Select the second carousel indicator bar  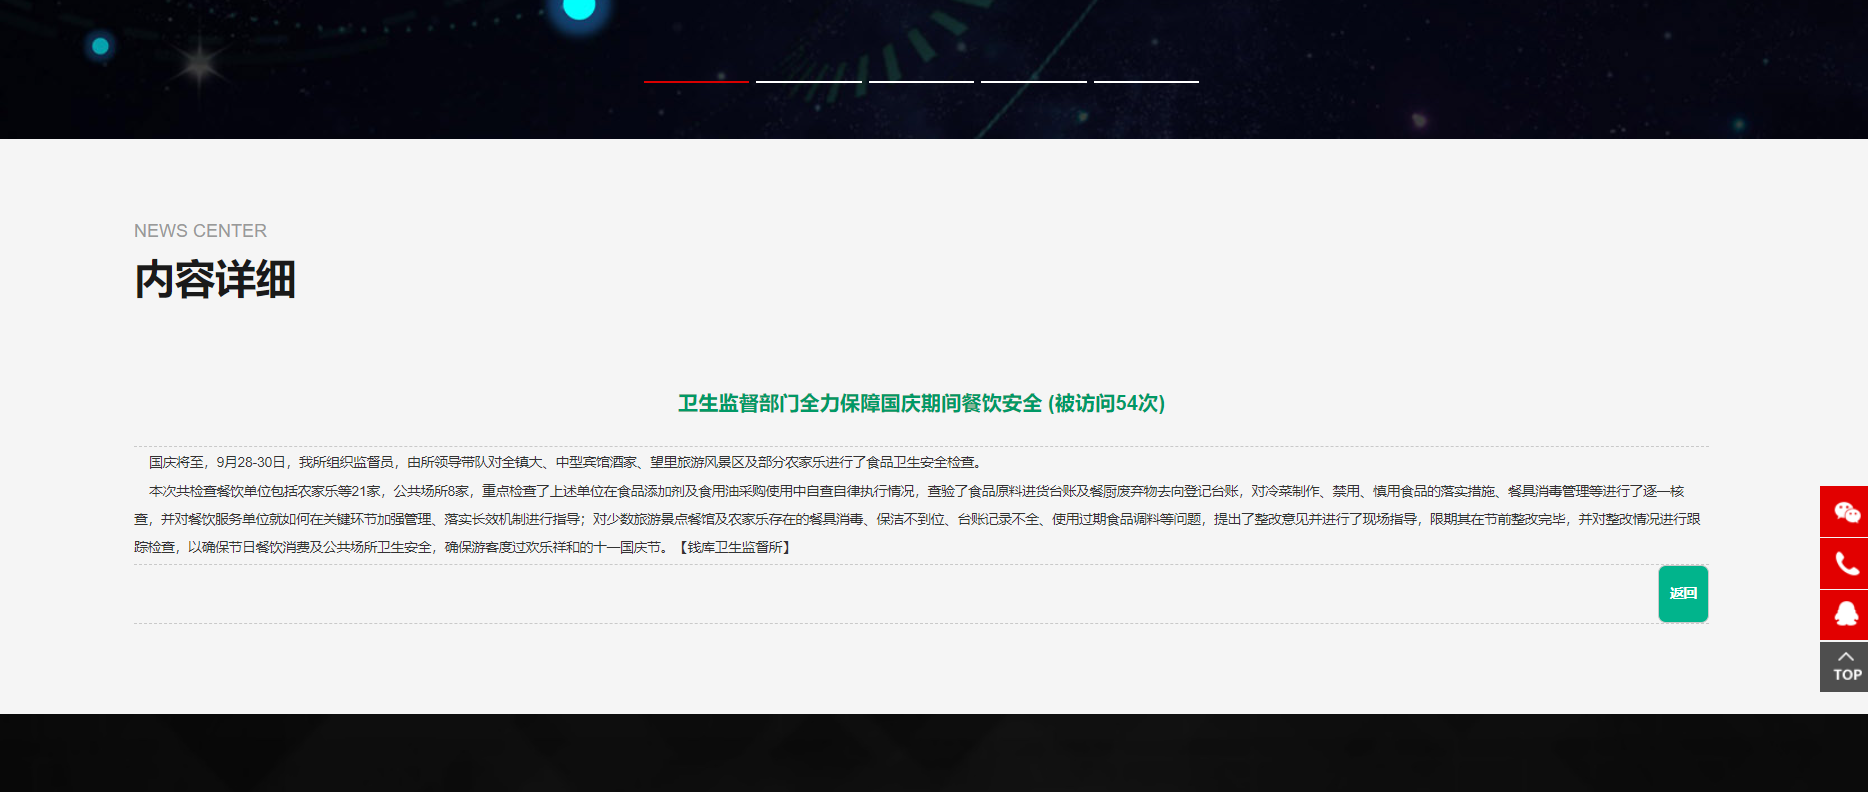pyautogui.click(x=808, y=81)
